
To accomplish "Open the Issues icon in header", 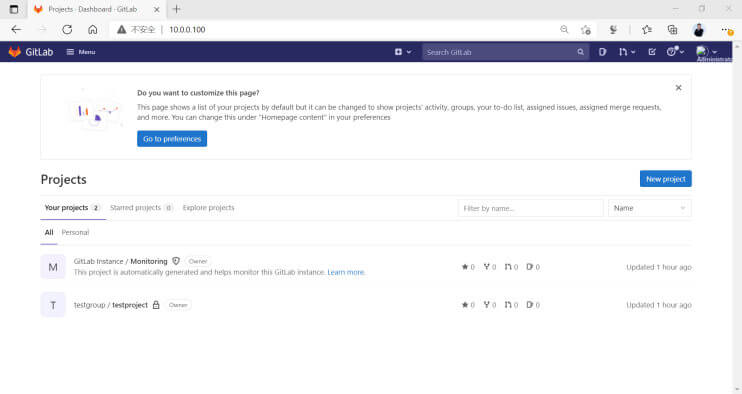I will click(x=602, y=52).
